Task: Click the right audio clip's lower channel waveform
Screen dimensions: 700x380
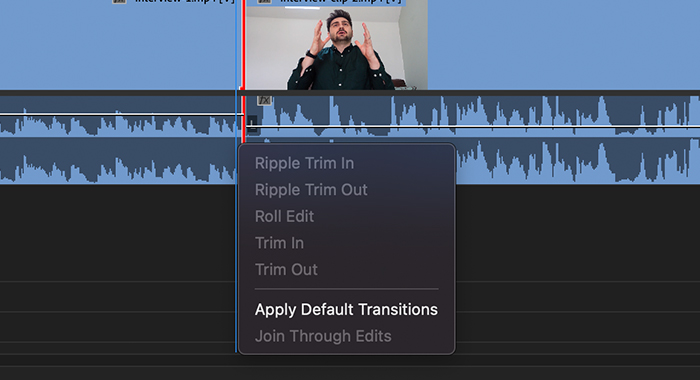Action: click(x=578, y=161)
